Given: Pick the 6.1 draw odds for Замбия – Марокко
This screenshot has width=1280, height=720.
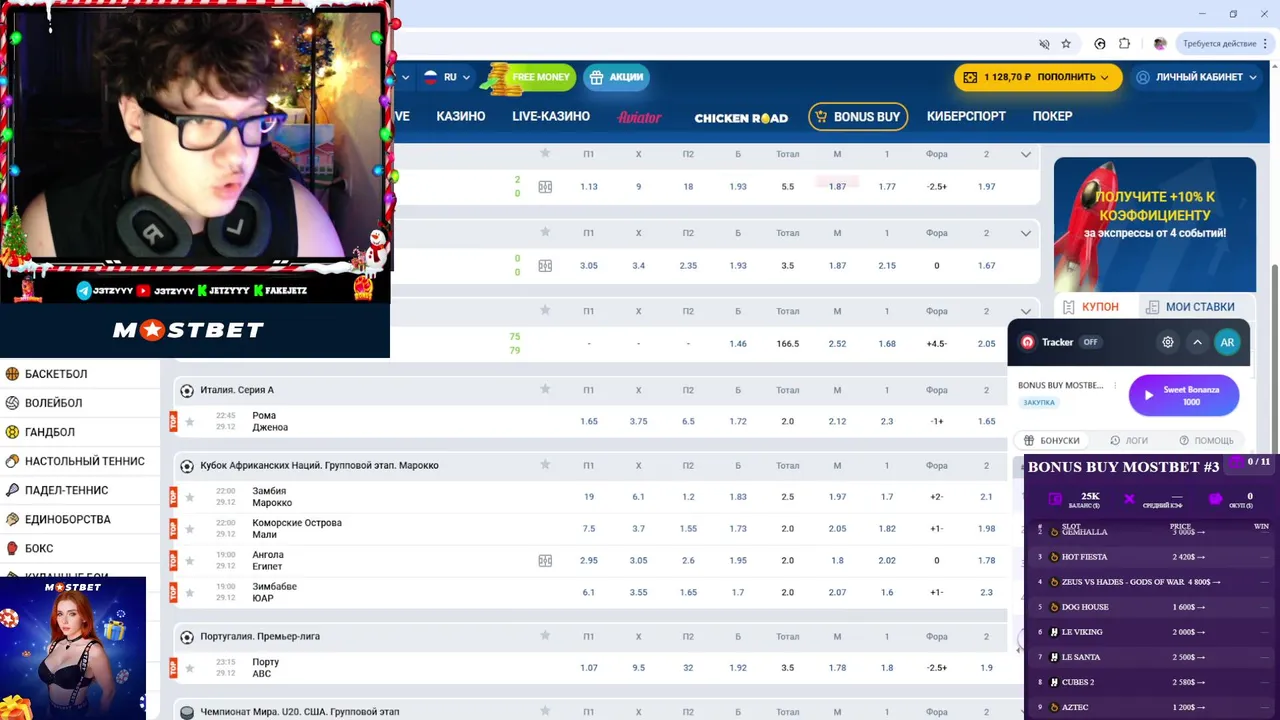Looking at the screenshot, I should 639,497.
